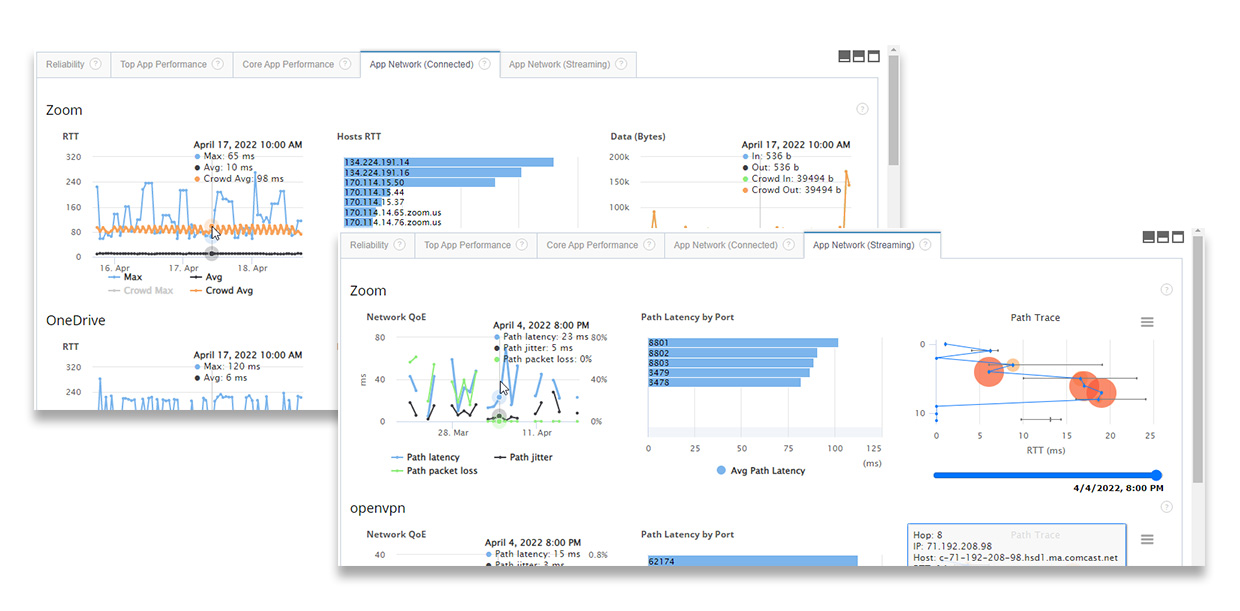Toggle Path packet loss series in legend
The width and height of the screenshot is (1240, 611).
tap(434, 471)
